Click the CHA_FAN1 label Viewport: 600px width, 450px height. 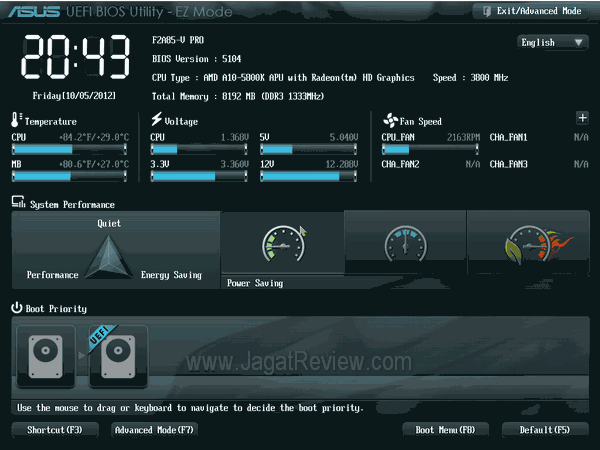pos(508,137)
